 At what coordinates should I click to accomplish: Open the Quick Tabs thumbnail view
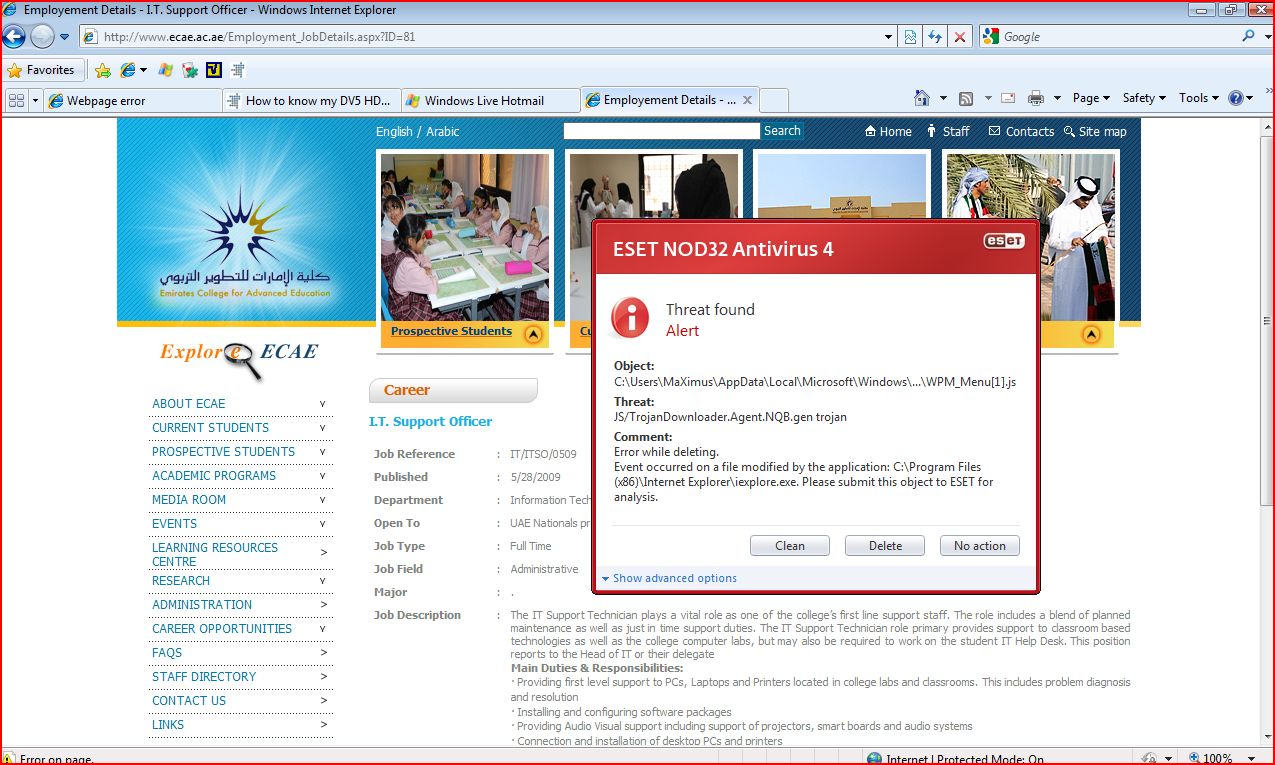(x=16, y=100)
